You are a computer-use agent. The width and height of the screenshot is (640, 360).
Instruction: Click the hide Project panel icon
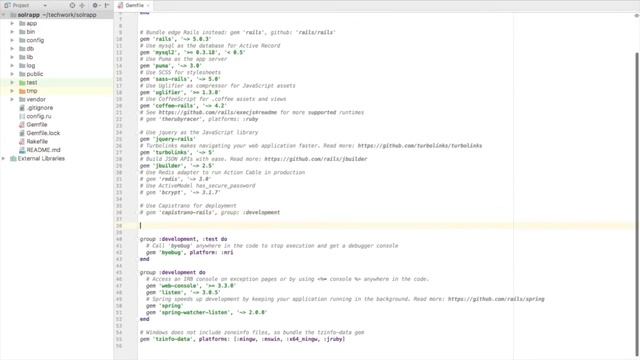click(107, 5)
